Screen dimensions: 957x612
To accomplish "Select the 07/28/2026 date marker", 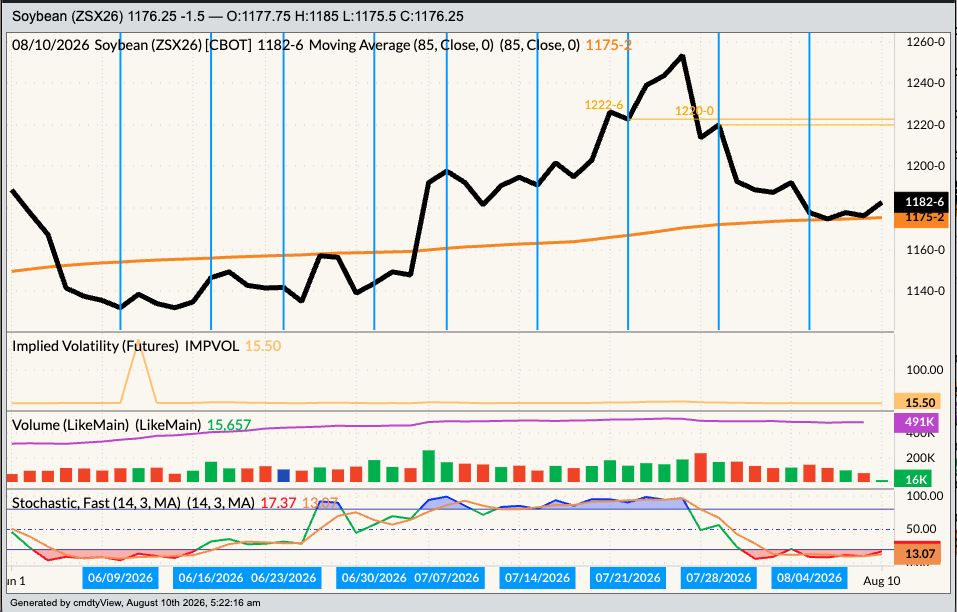I will tap(718, 577).
